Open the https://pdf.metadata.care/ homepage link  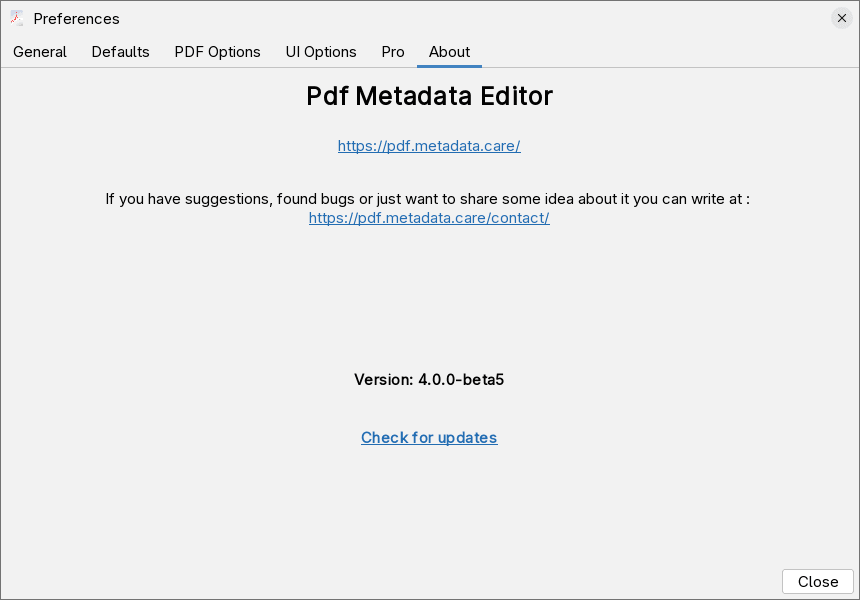coord(429,146)
